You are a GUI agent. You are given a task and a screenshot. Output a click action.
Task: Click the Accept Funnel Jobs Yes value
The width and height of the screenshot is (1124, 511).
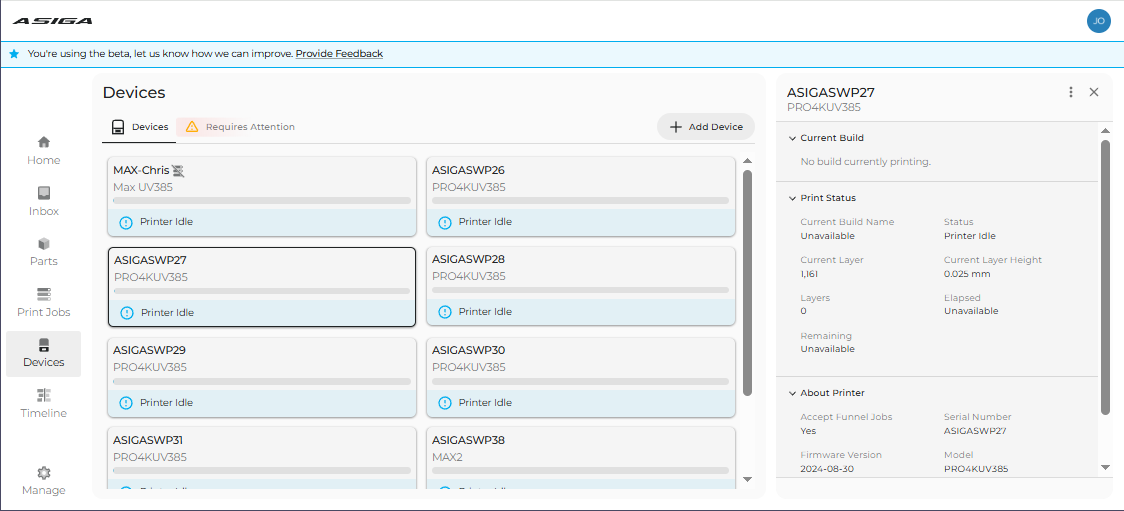click(x=808, y=431)
